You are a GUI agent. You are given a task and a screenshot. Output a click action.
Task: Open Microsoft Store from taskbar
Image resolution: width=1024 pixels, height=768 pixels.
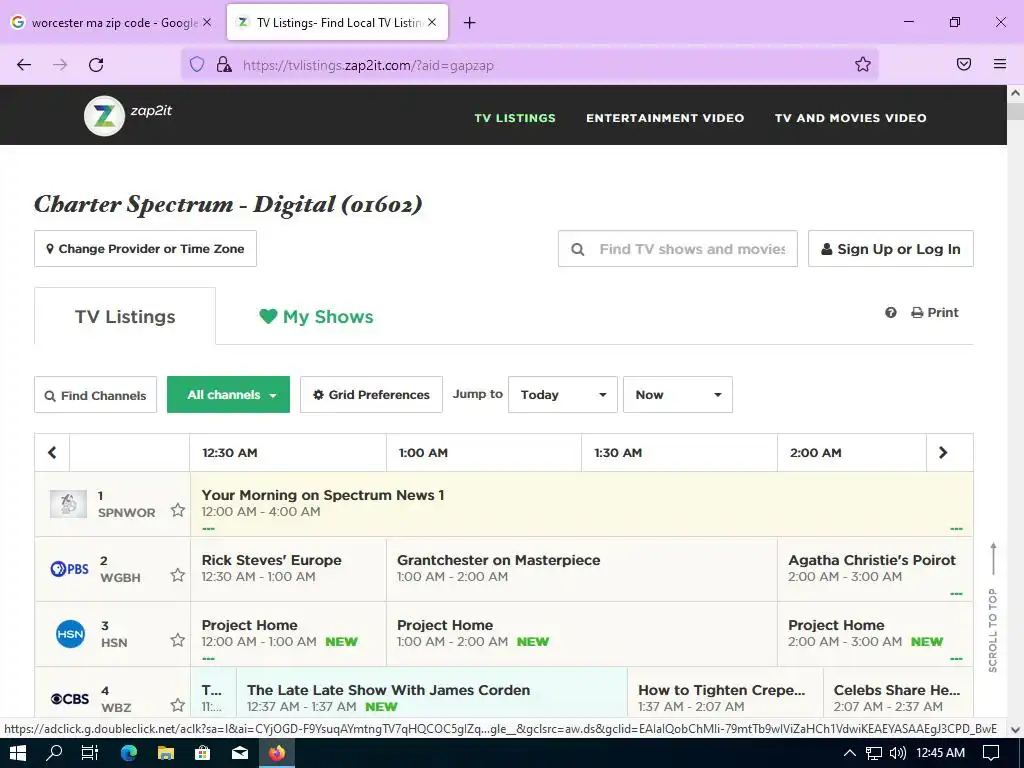tap(202, 753)
